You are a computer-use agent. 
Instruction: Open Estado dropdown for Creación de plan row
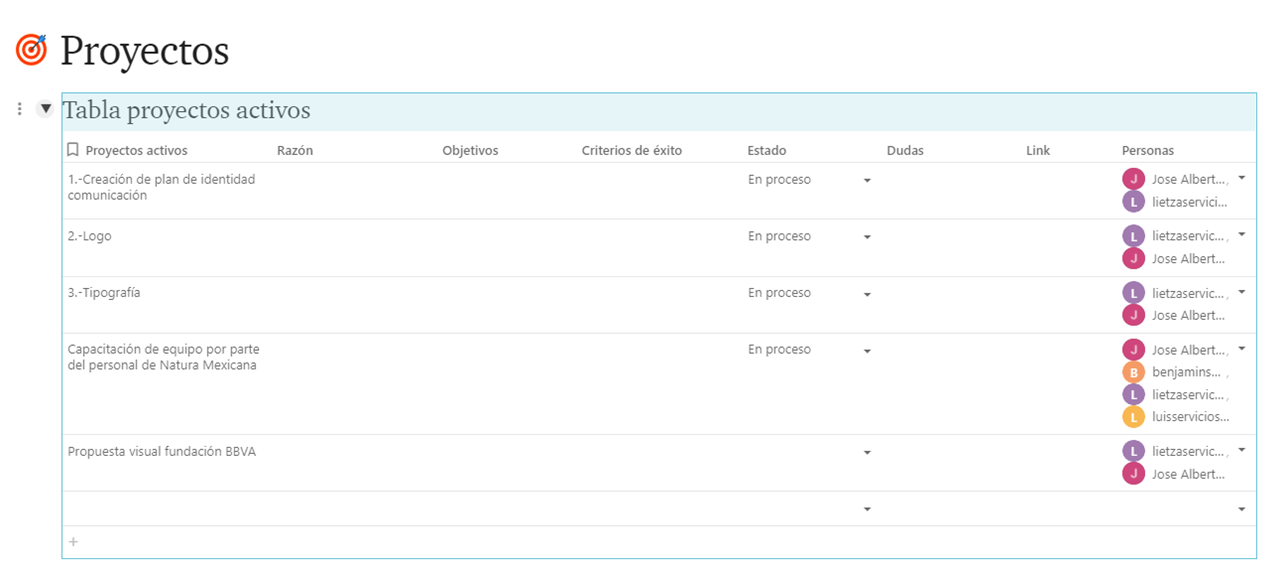pyautogui.click(x=867, y=181)
